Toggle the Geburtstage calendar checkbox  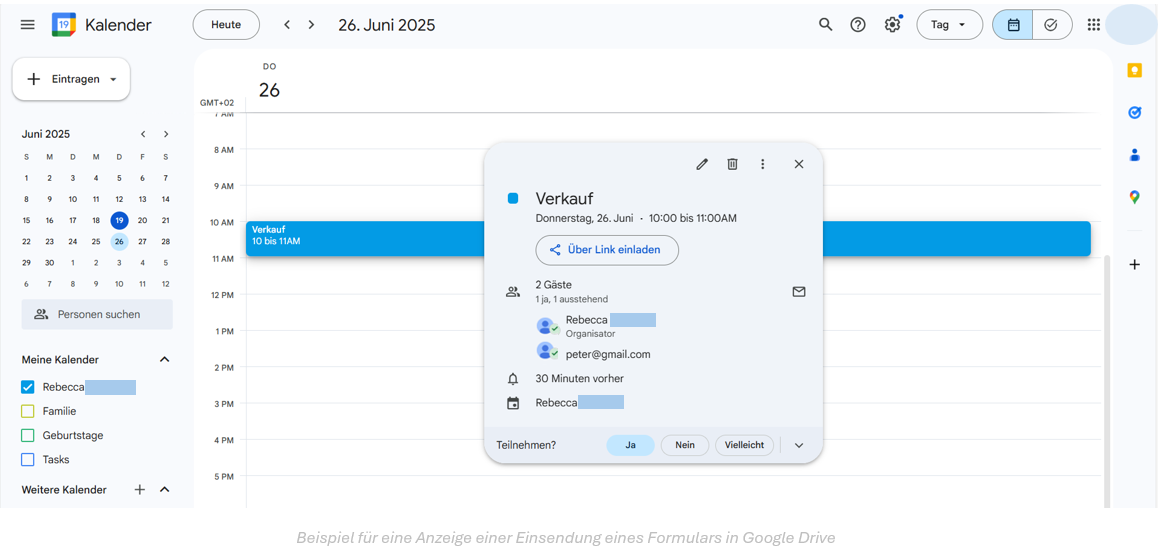28,435
